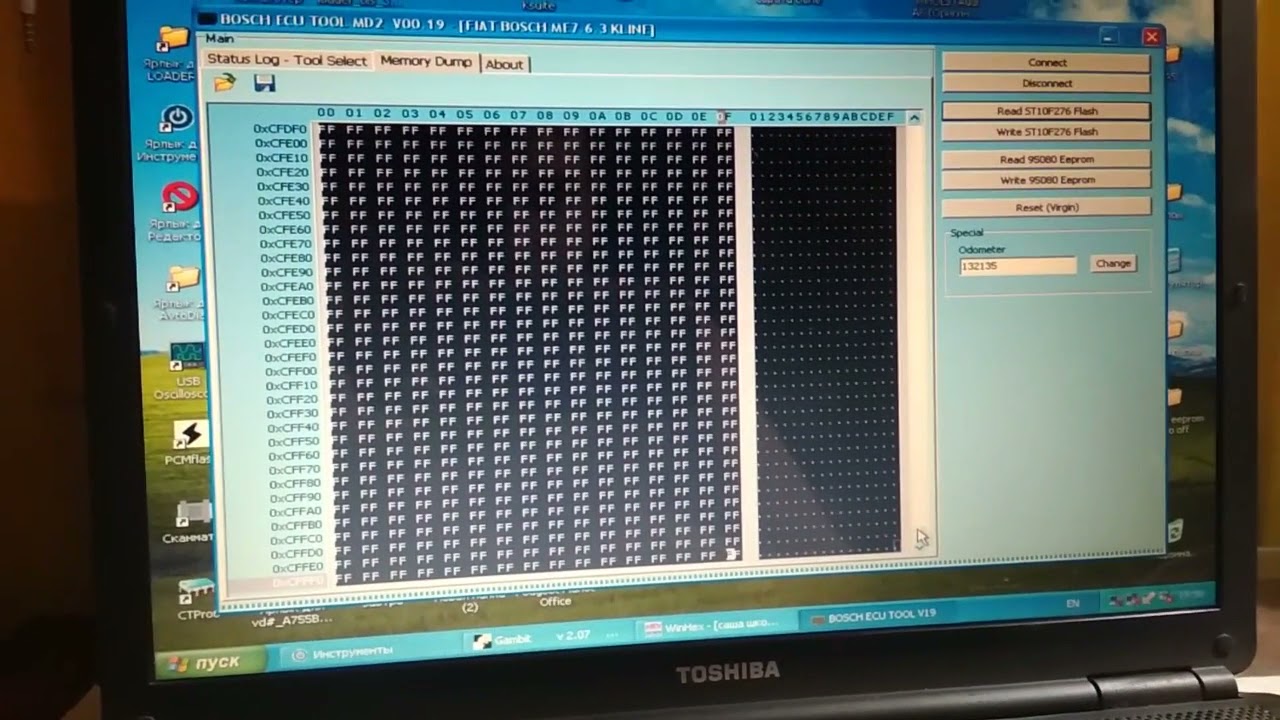The height and width of the screenshot is (720, 1280).
Task: Open the About tab
Action: 504,64
